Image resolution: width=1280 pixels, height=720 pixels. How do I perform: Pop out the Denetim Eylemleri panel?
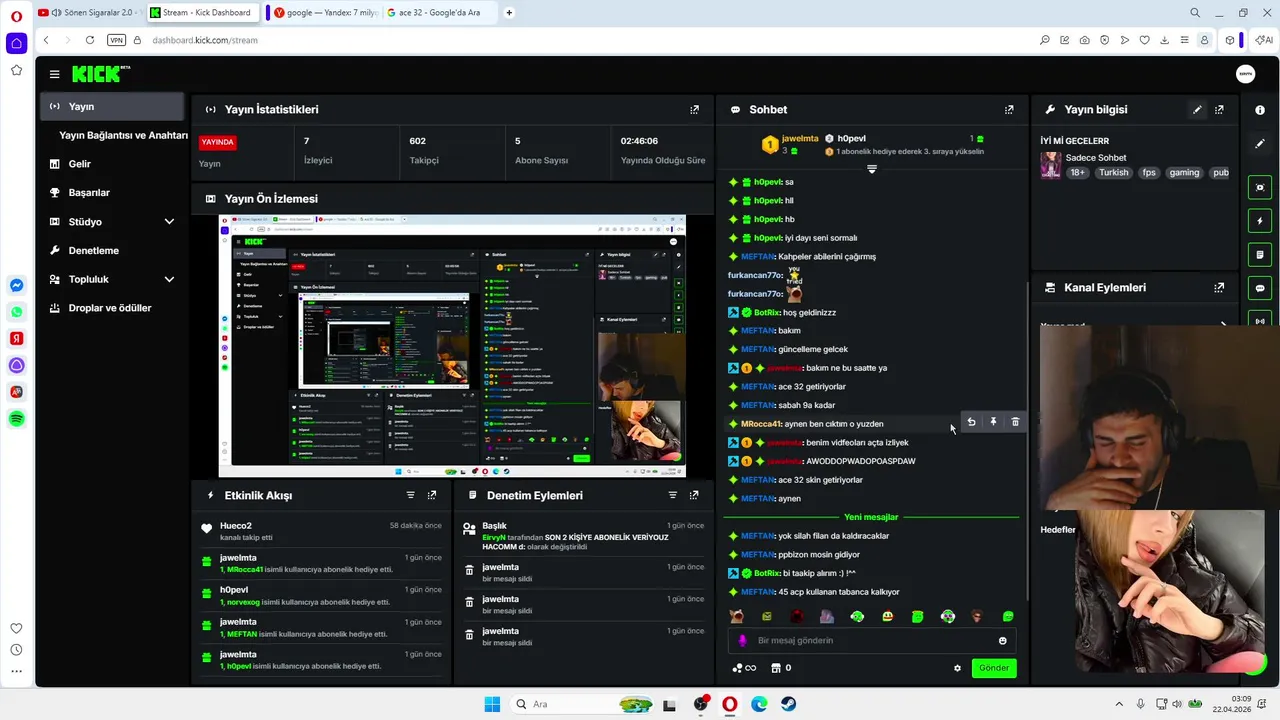[x=694, y=495]
